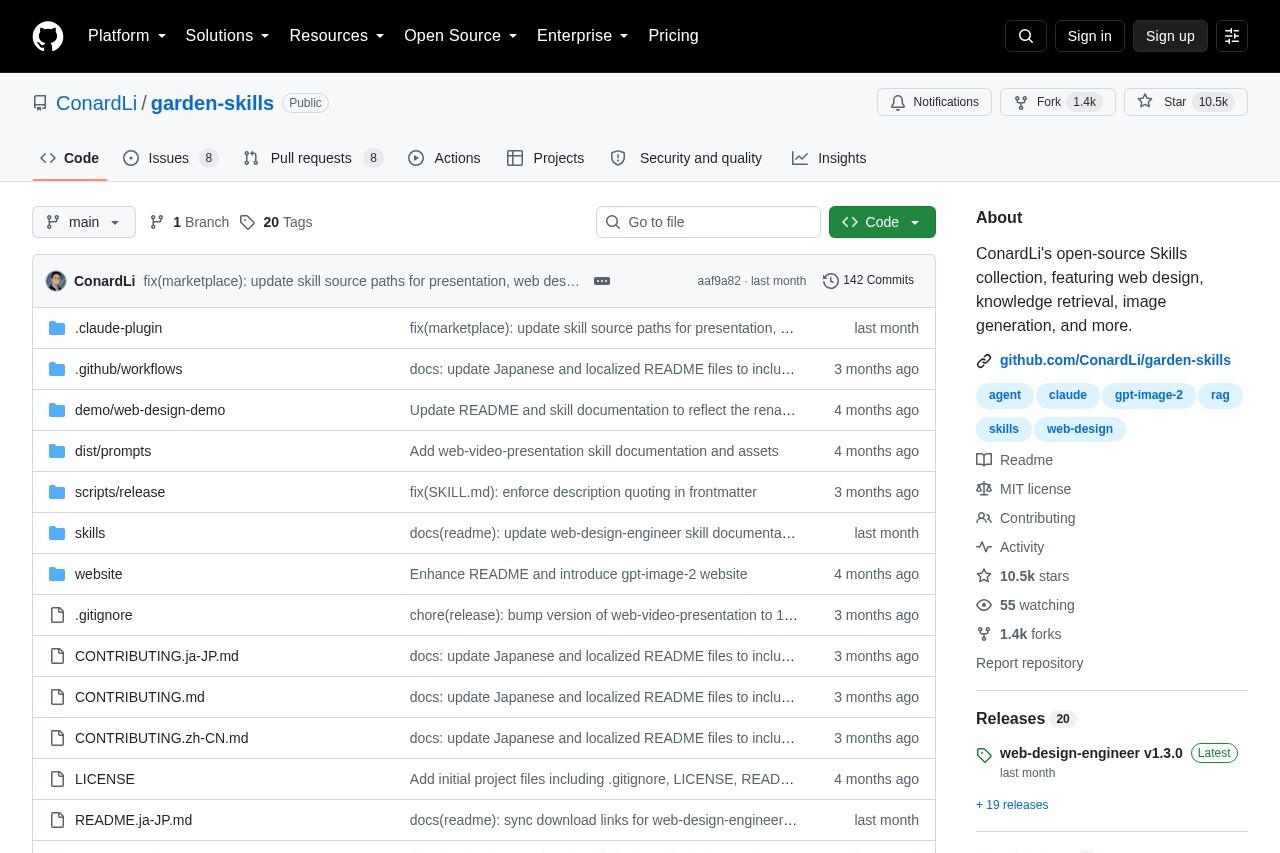Click the .github/workflows folder icon

tap(57, 369)
